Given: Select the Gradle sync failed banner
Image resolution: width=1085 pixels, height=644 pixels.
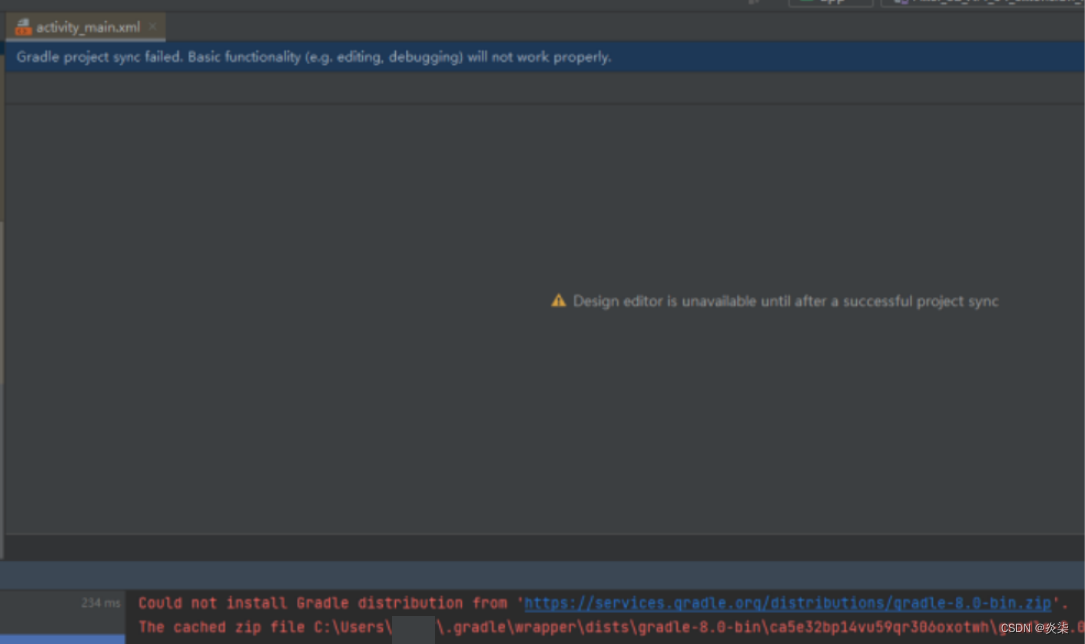Looking at the screenshot, I should click(312, 57).
